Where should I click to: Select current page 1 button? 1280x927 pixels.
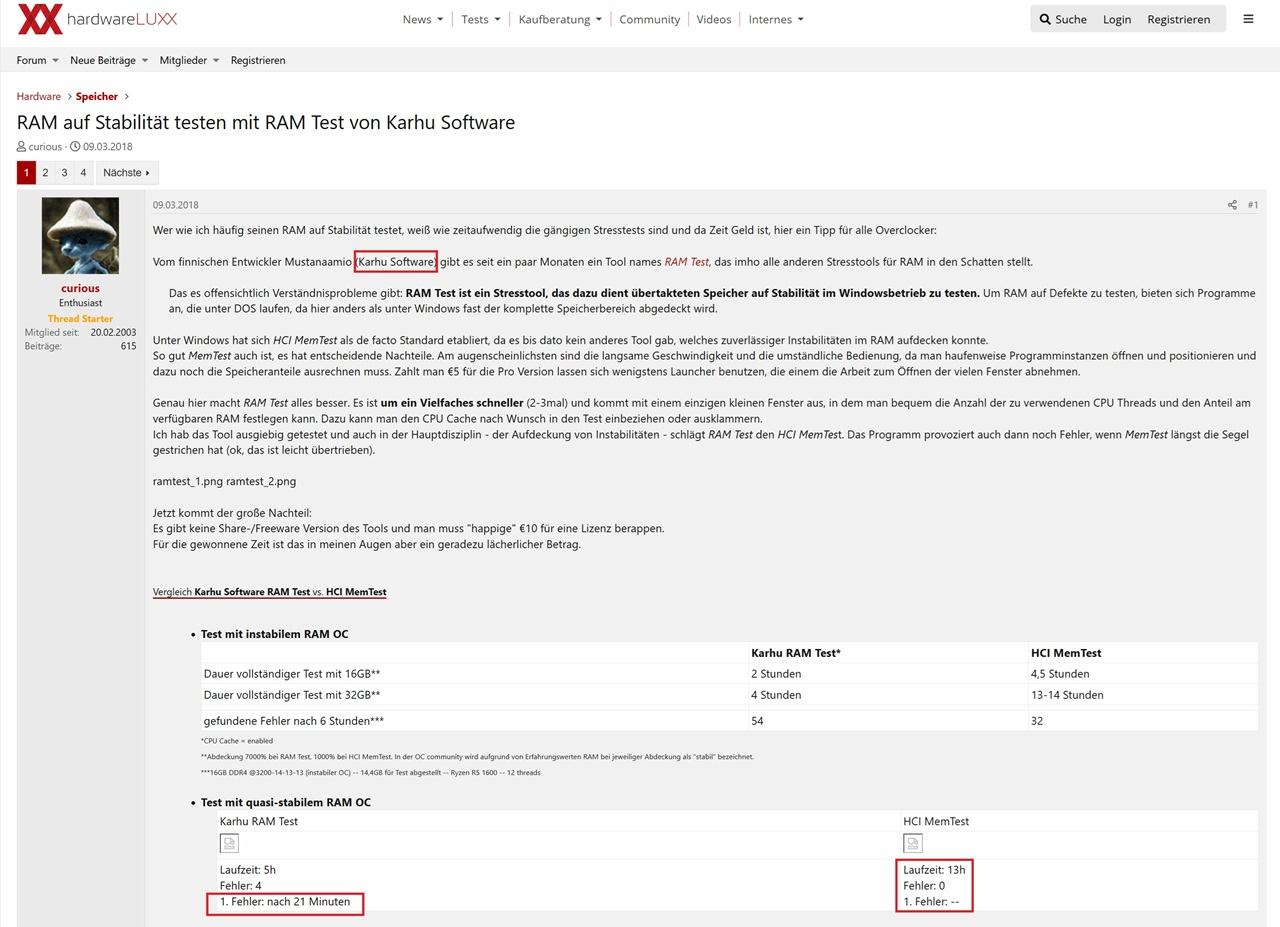coord(26,172)
